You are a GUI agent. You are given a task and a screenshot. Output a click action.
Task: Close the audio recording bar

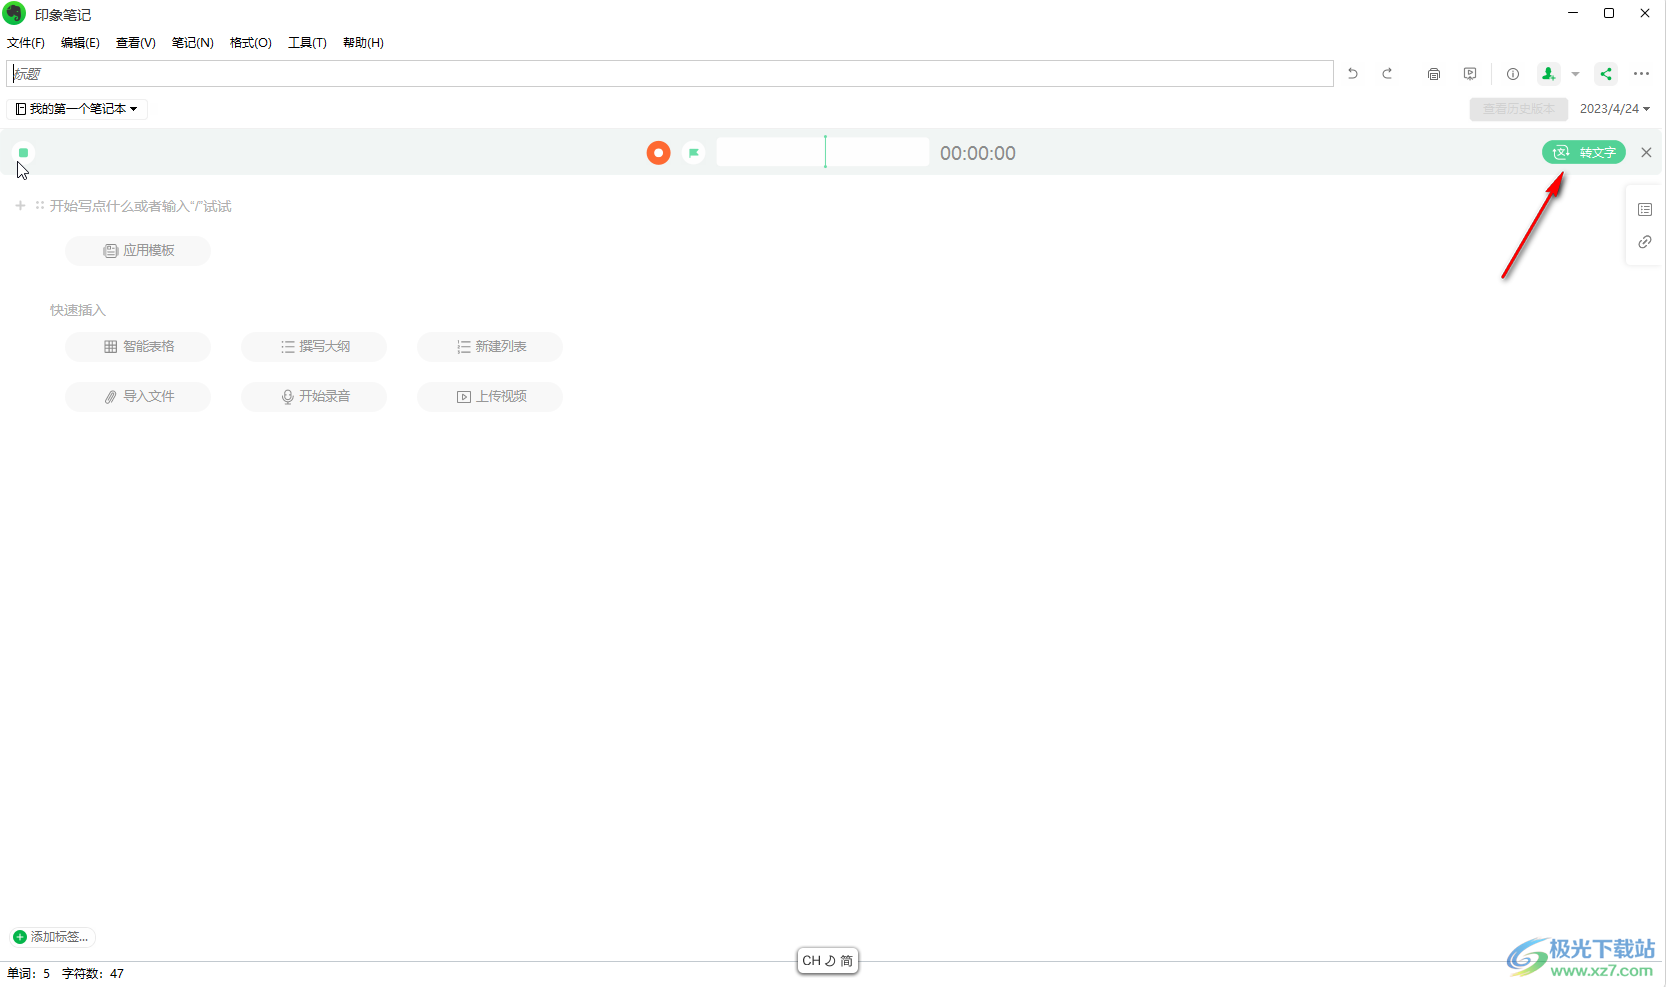(1646, 153)
